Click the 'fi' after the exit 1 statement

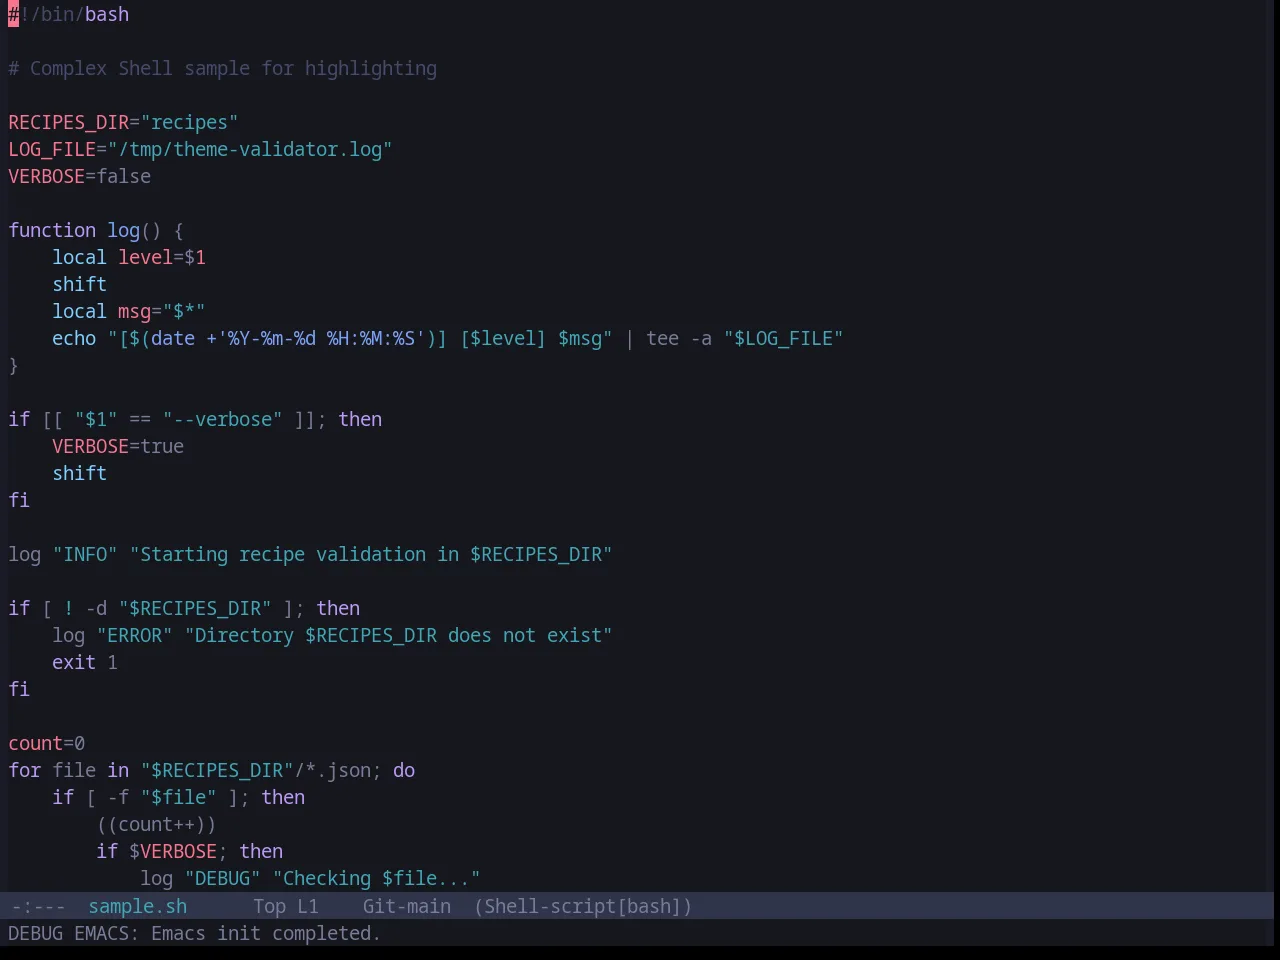pos(19,689)
